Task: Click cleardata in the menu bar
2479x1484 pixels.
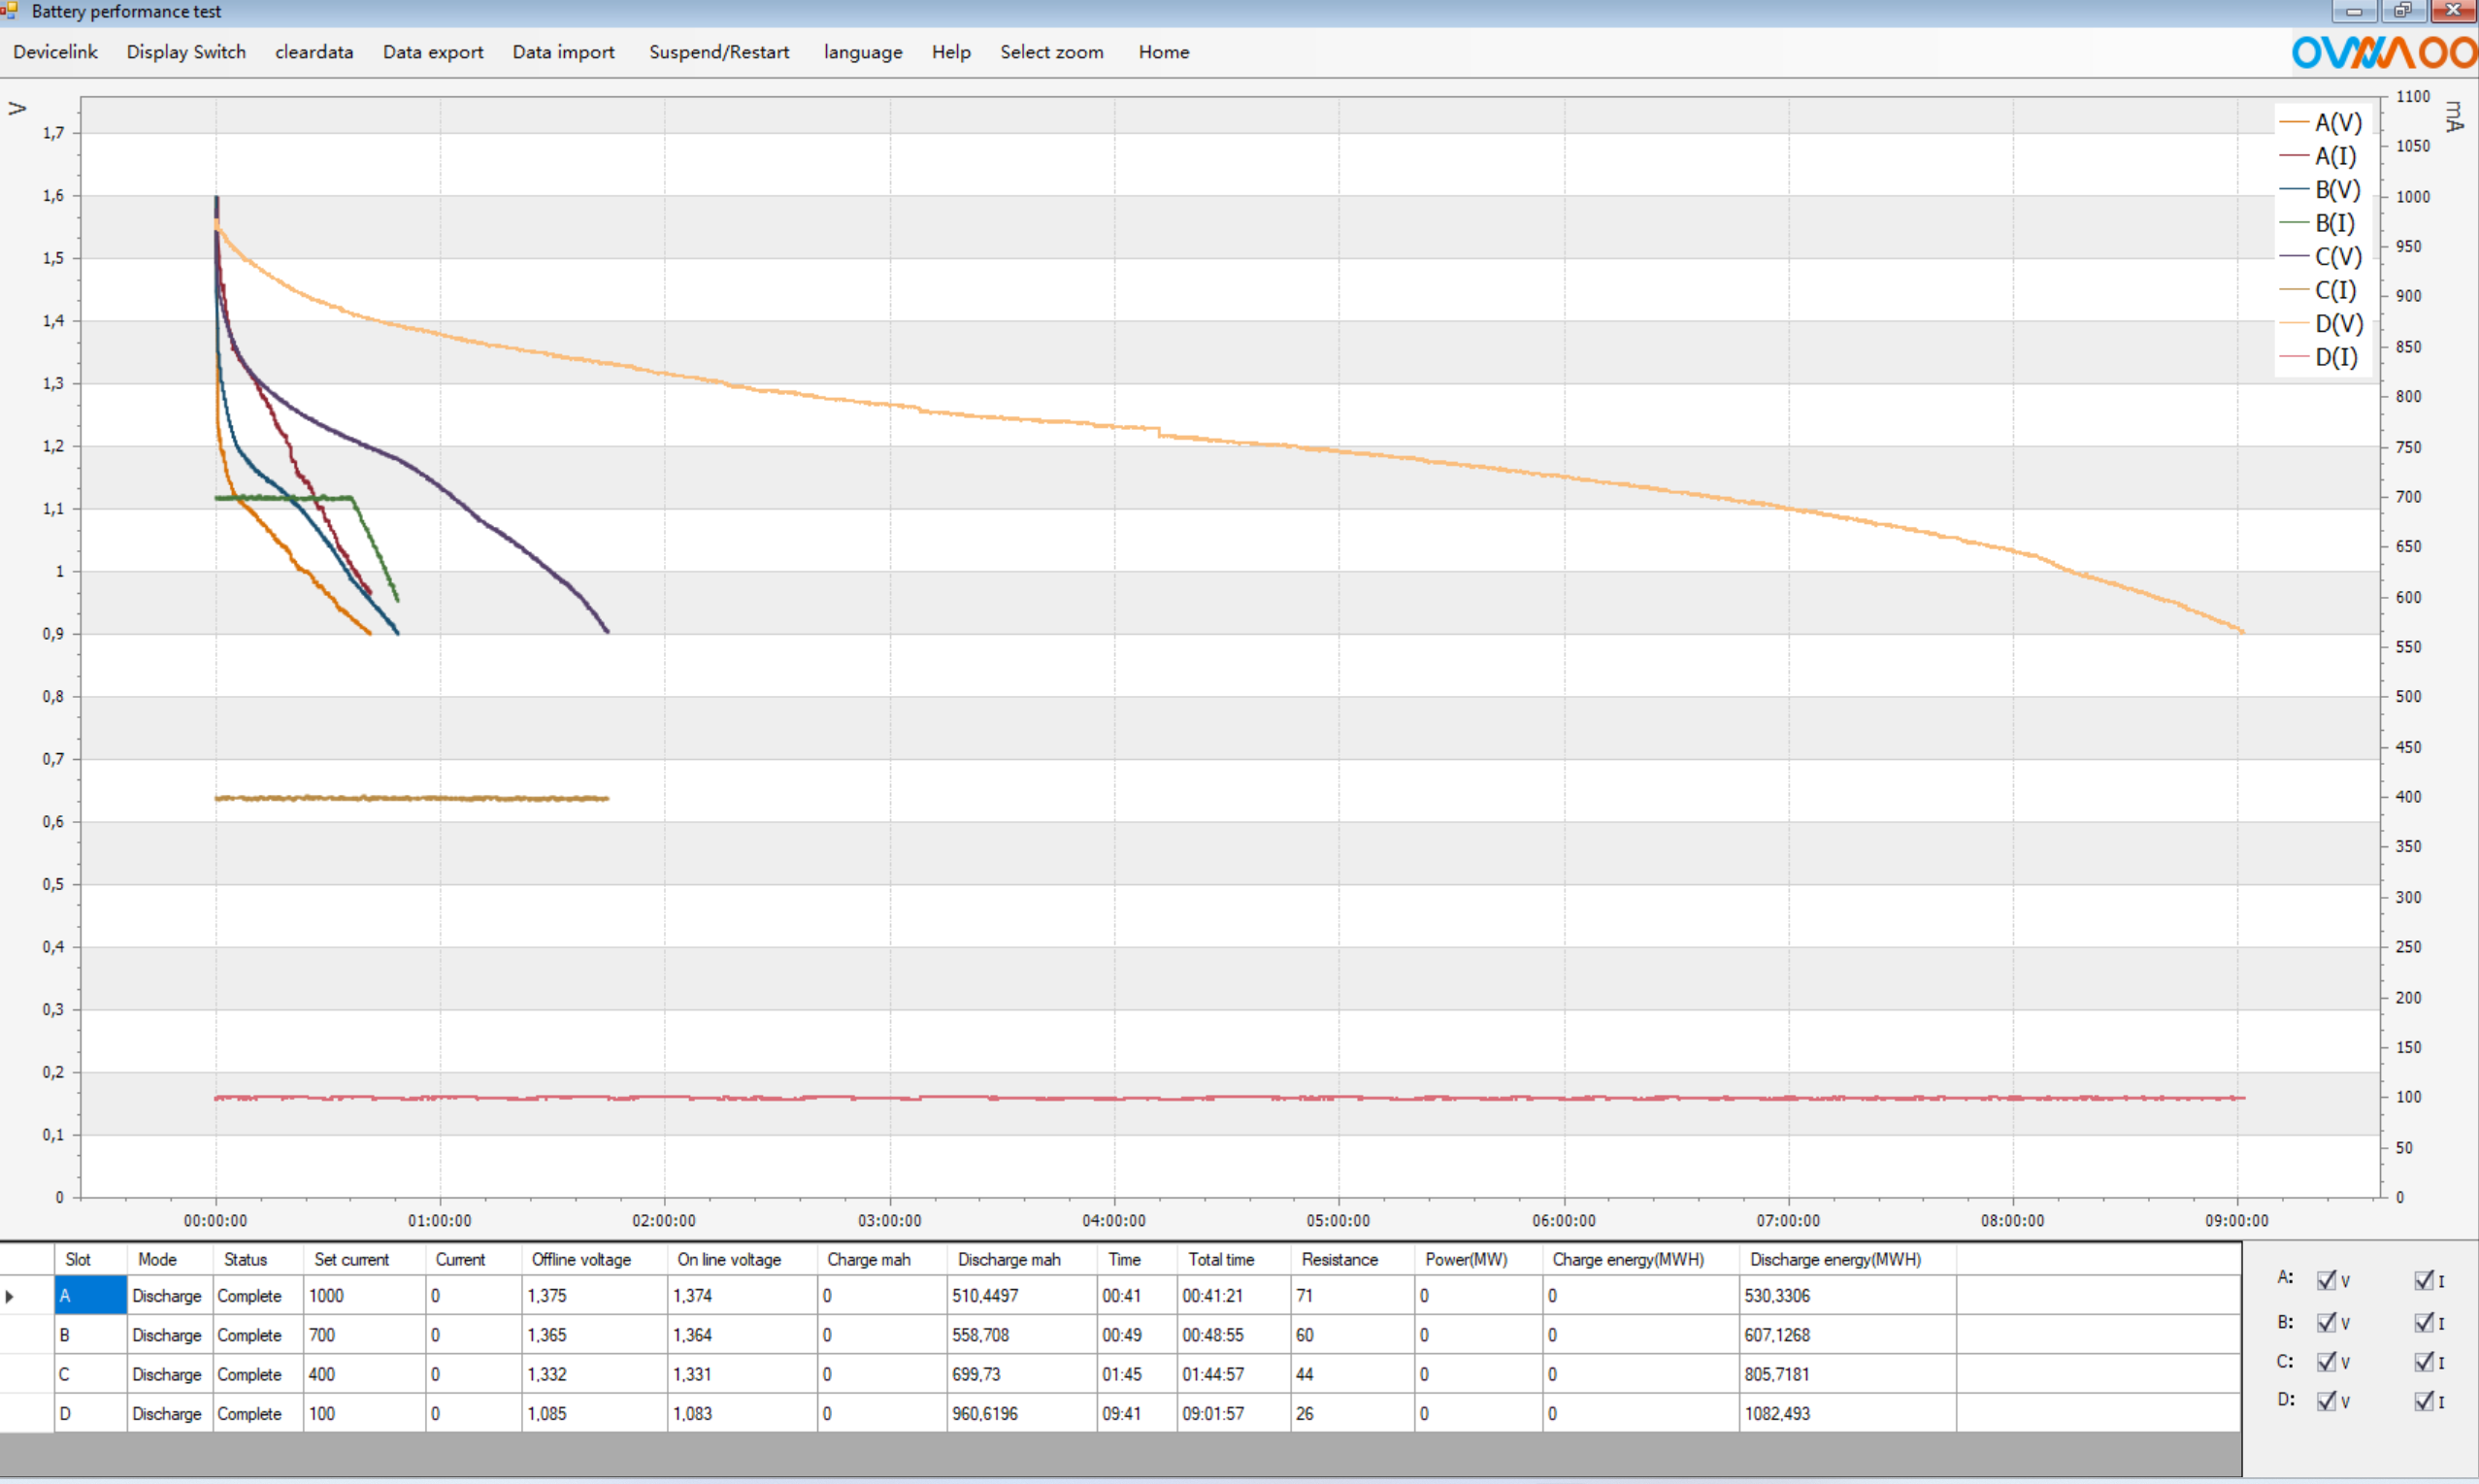Action: 314,52
